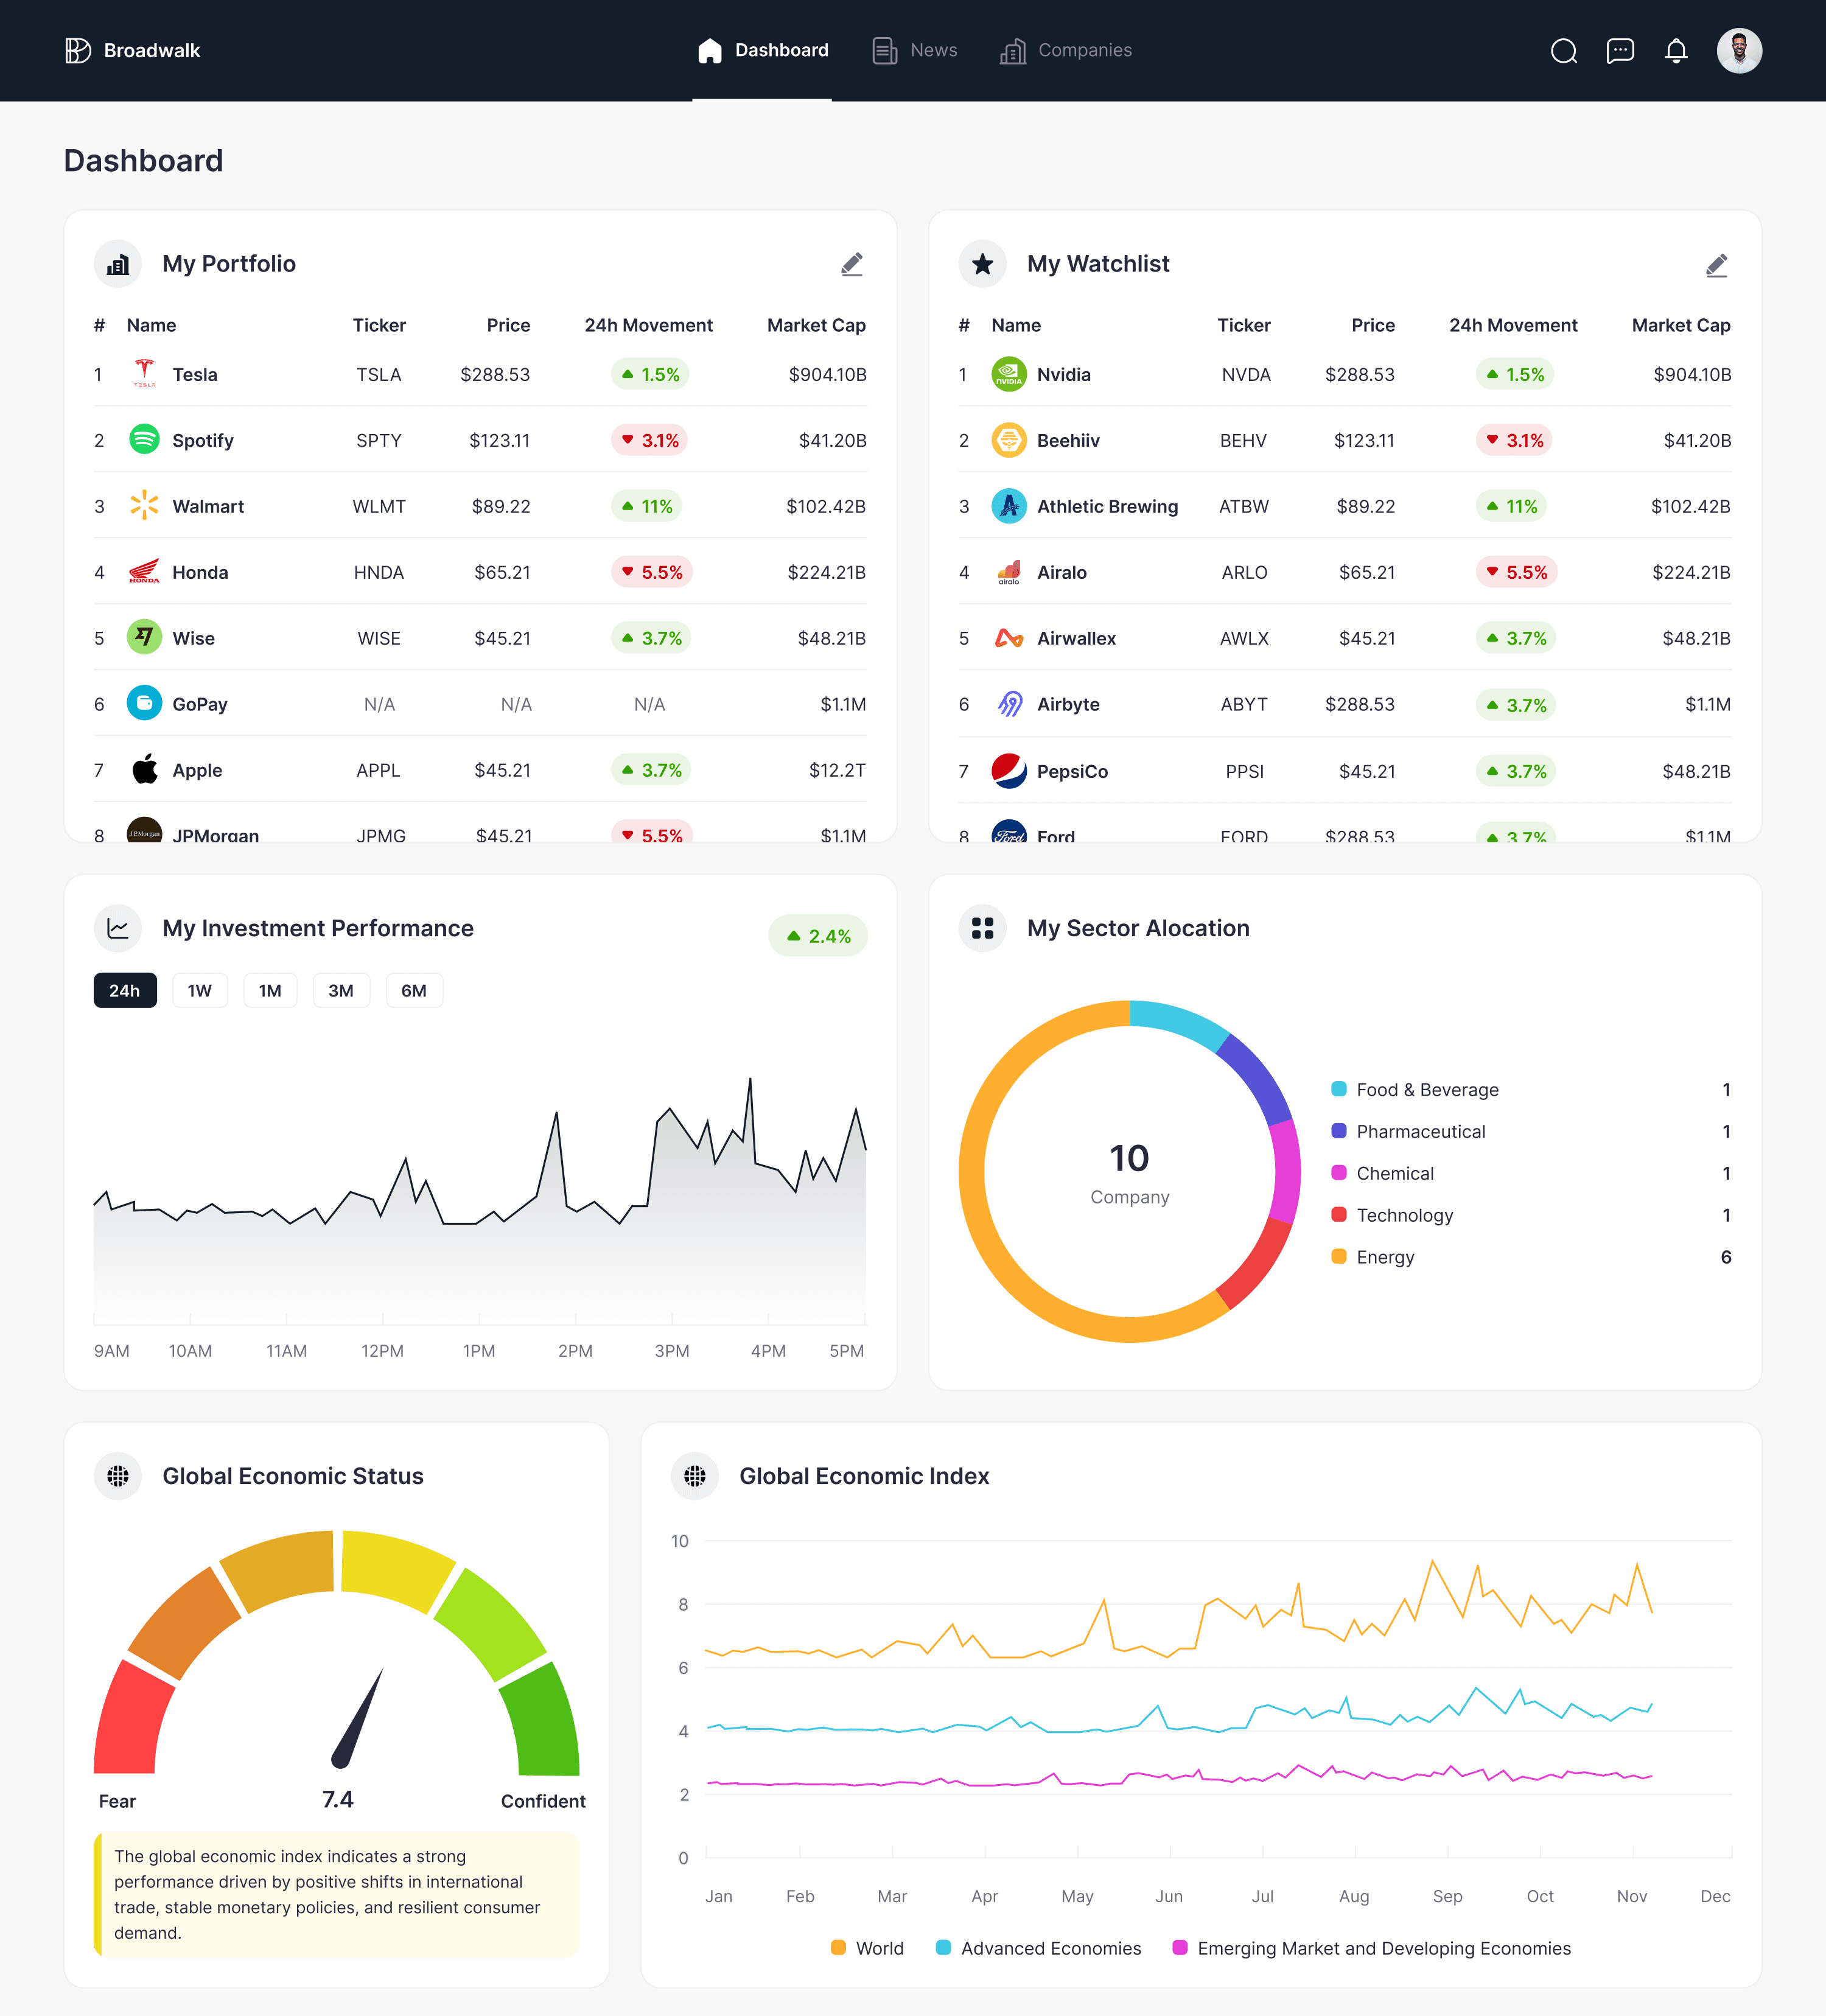Click the GoPay logo icon

pos(145,704)
